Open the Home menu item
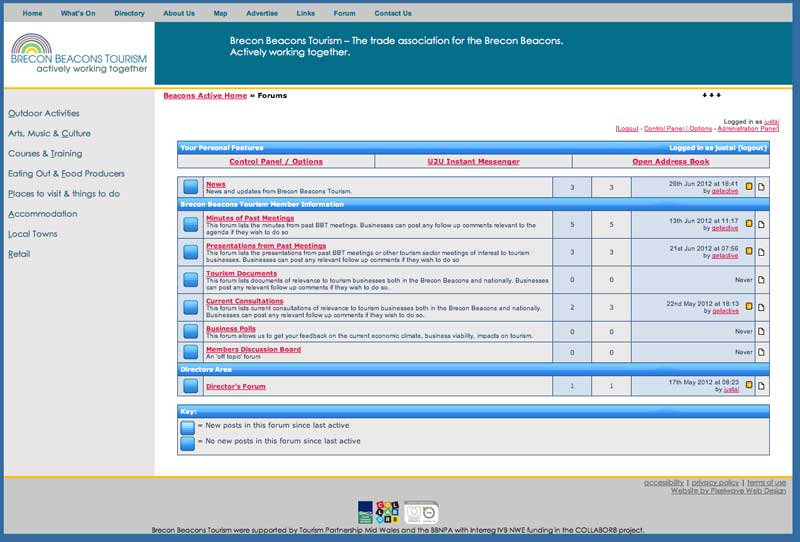The height and width of the screenshot is (542, 800). tap(32, 13)
